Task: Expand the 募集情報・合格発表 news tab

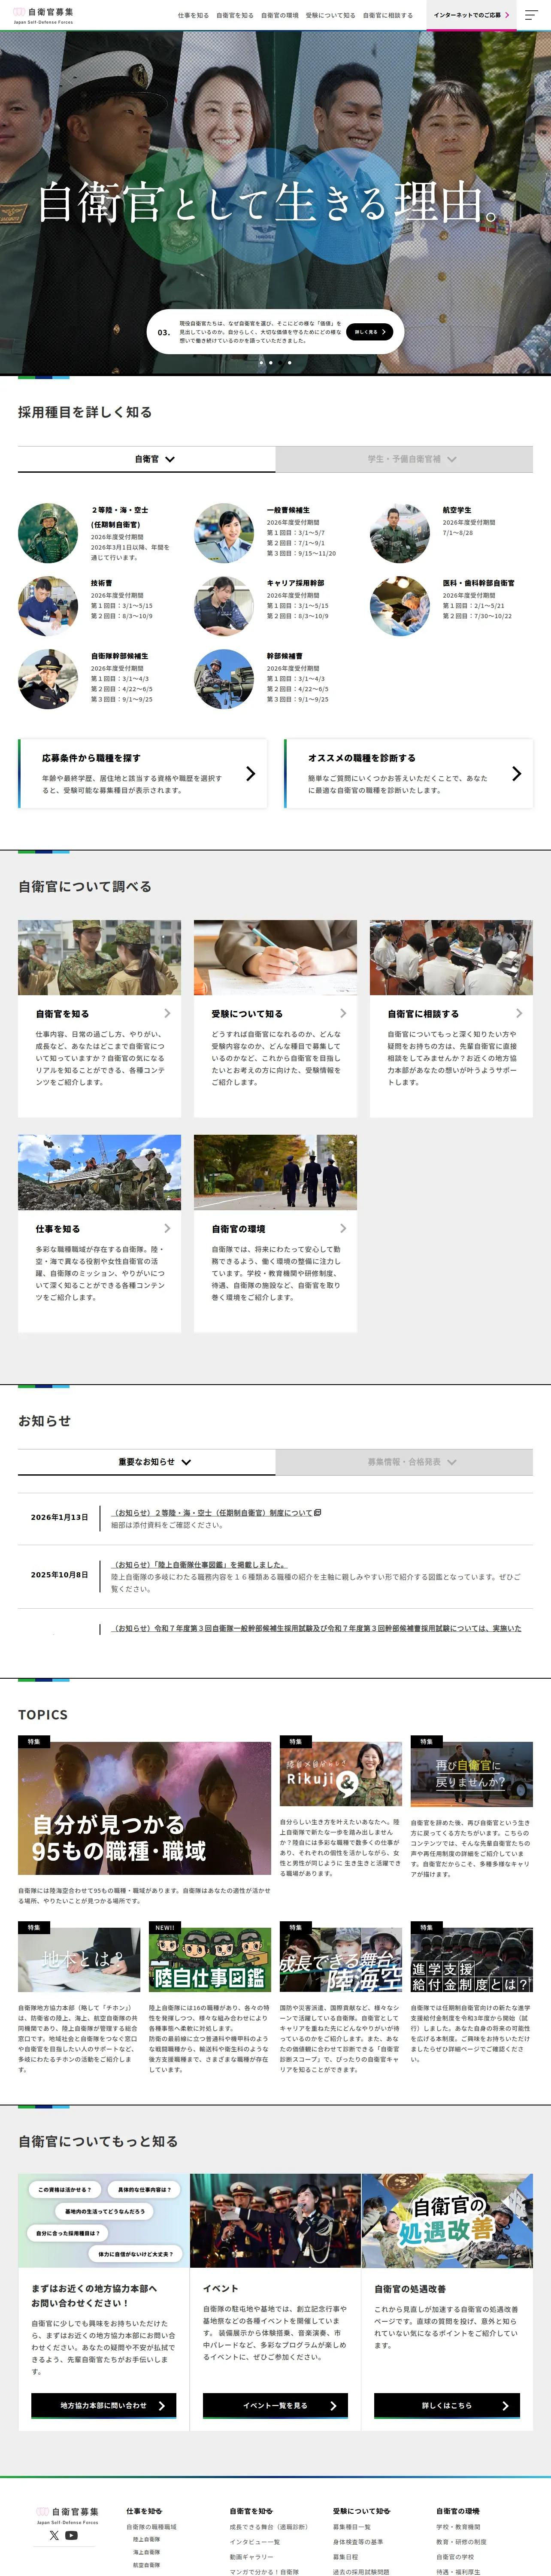Action: [x=404, y=1462]
